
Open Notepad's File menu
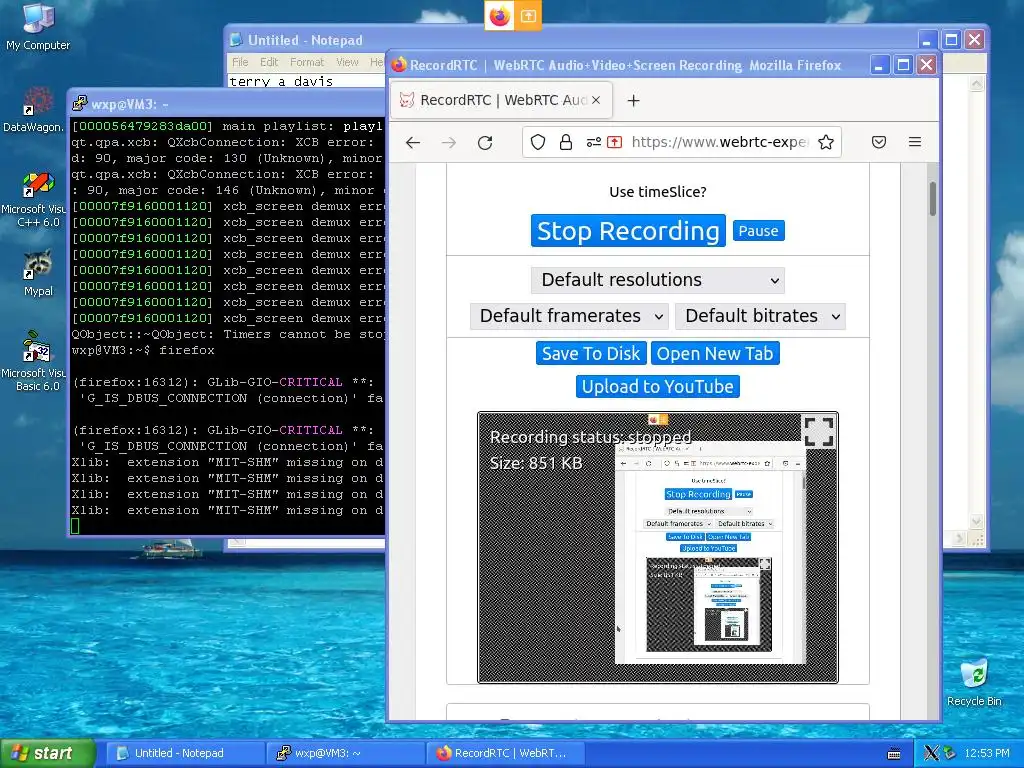click(240, 62)
